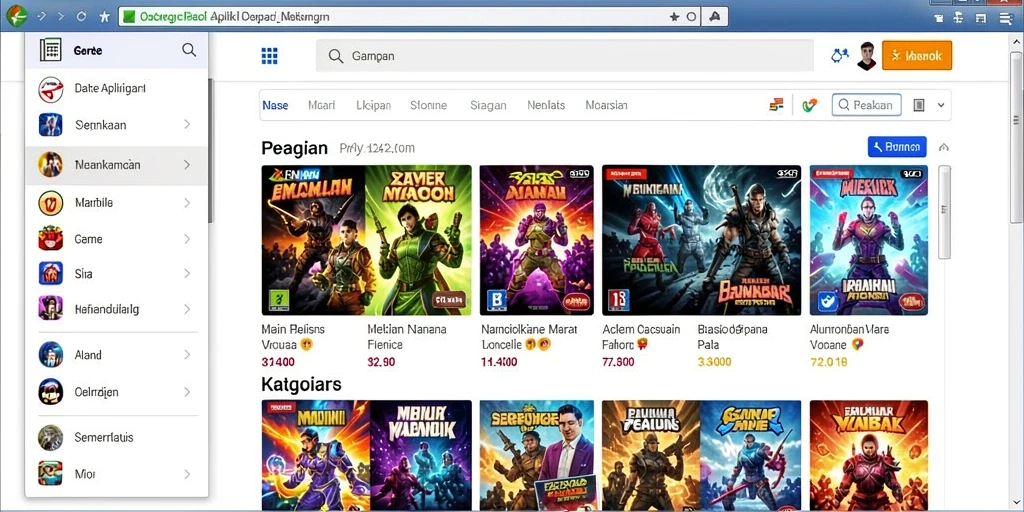The image size is (1024, 512).
Task: Select the Stonne tab
Action: [428, 105]
